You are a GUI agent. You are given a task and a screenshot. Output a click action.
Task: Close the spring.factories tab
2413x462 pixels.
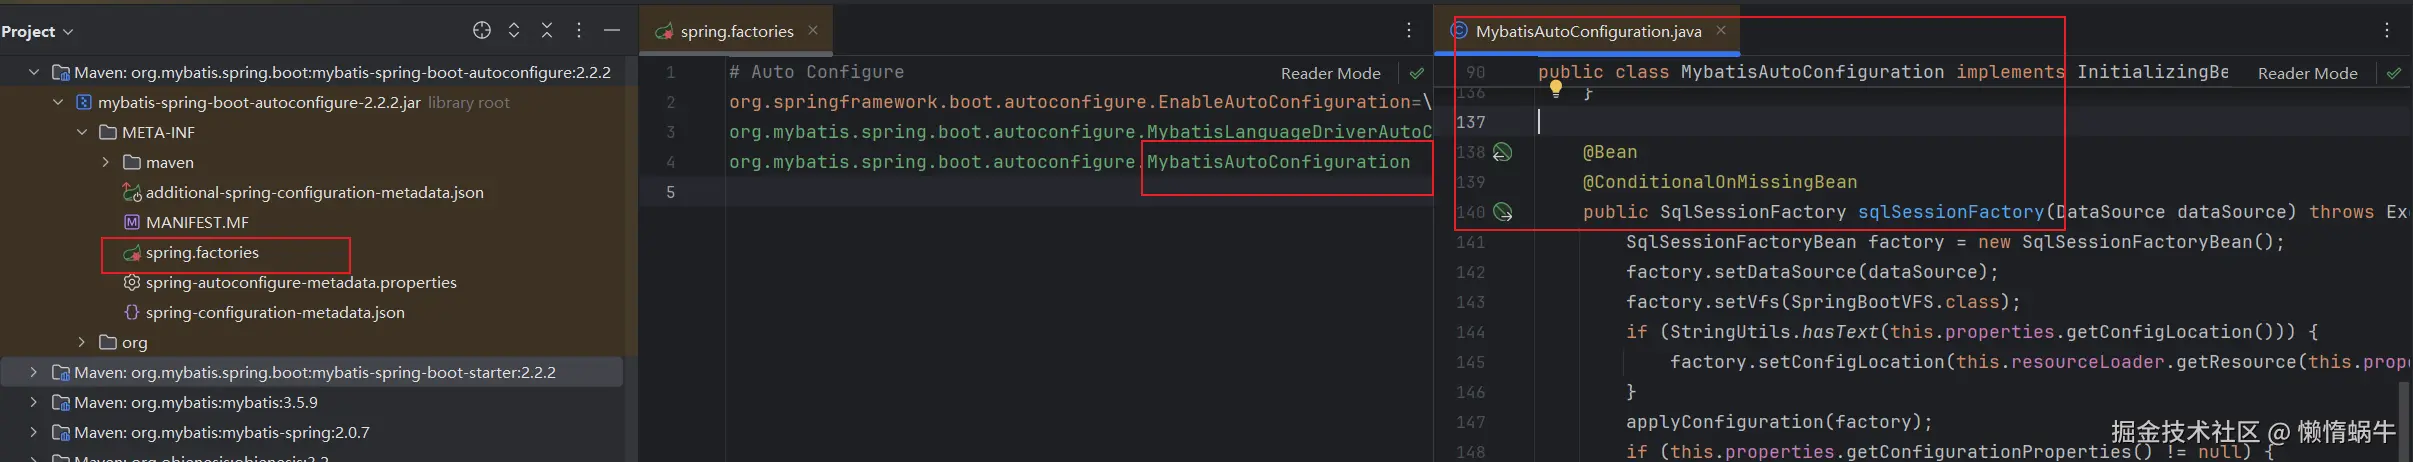pyautogui.click(x=813, y=31)
